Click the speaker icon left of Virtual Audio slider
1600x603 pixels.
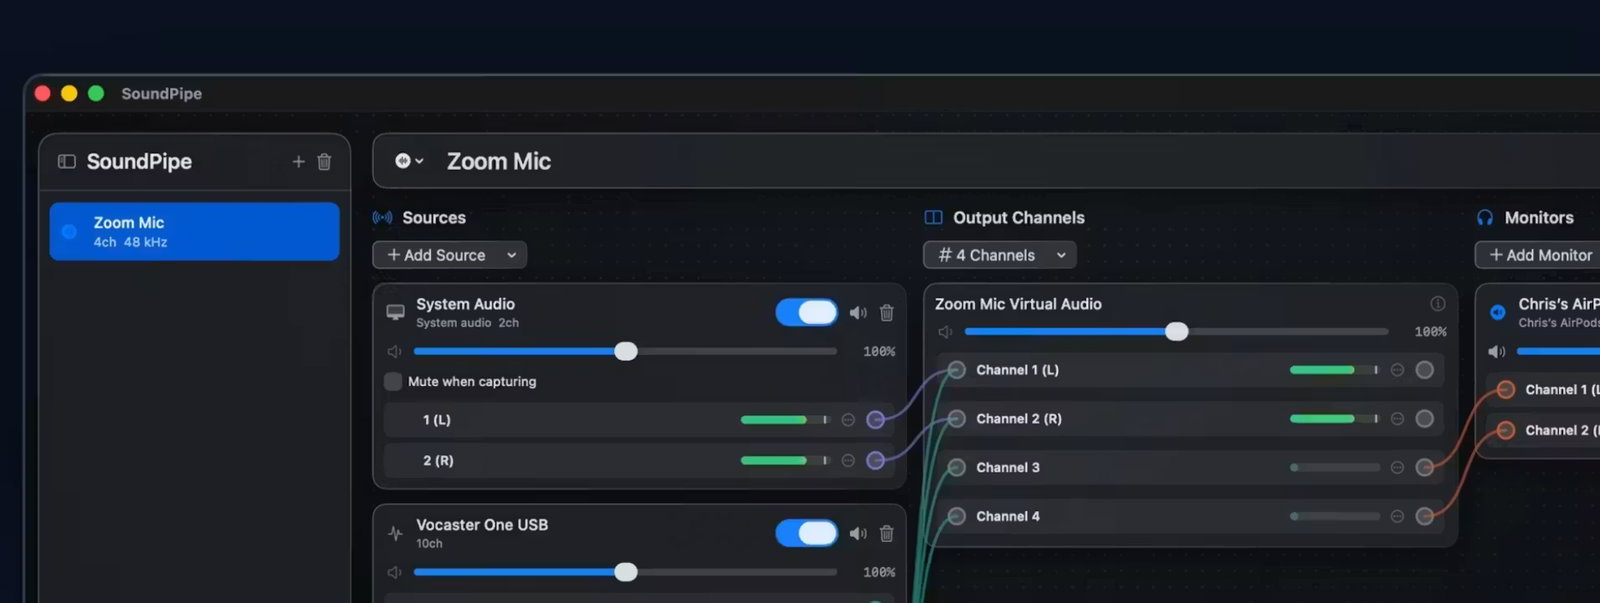pos(945,331)
